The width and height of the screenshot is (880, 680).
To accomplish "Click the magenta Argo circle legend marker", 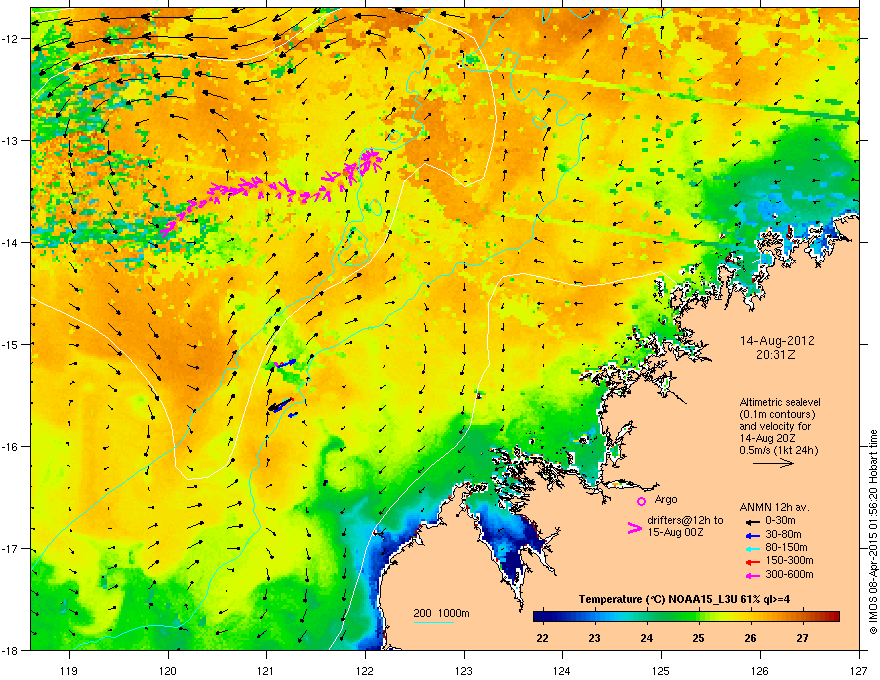I will pyautogui.click(x=641, y=501).
